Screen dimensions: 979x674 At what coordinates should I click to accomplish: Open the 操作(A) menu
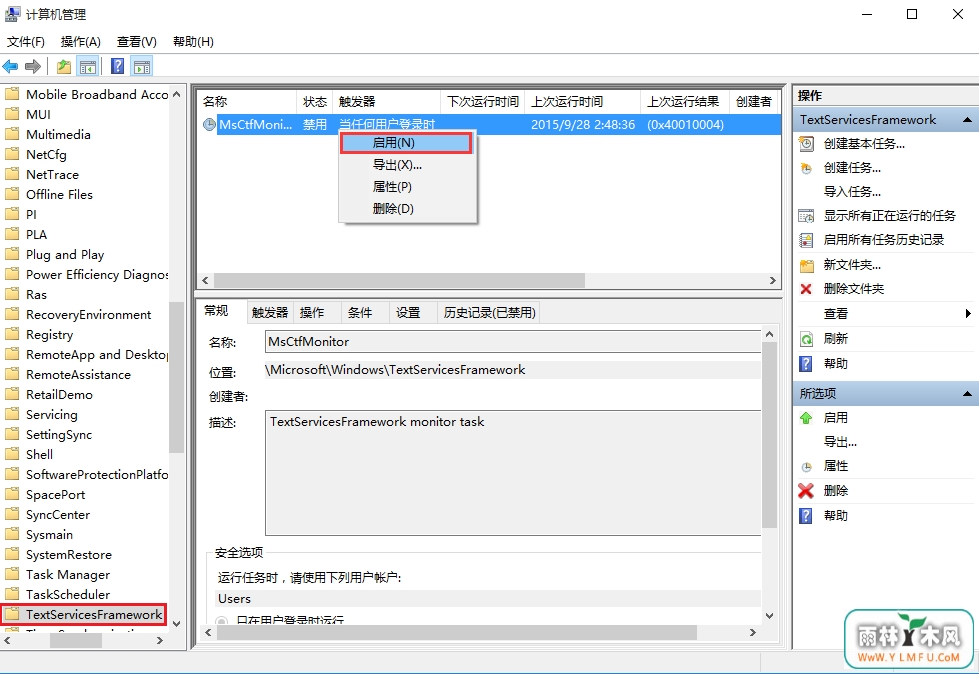[x=81, y=42]
